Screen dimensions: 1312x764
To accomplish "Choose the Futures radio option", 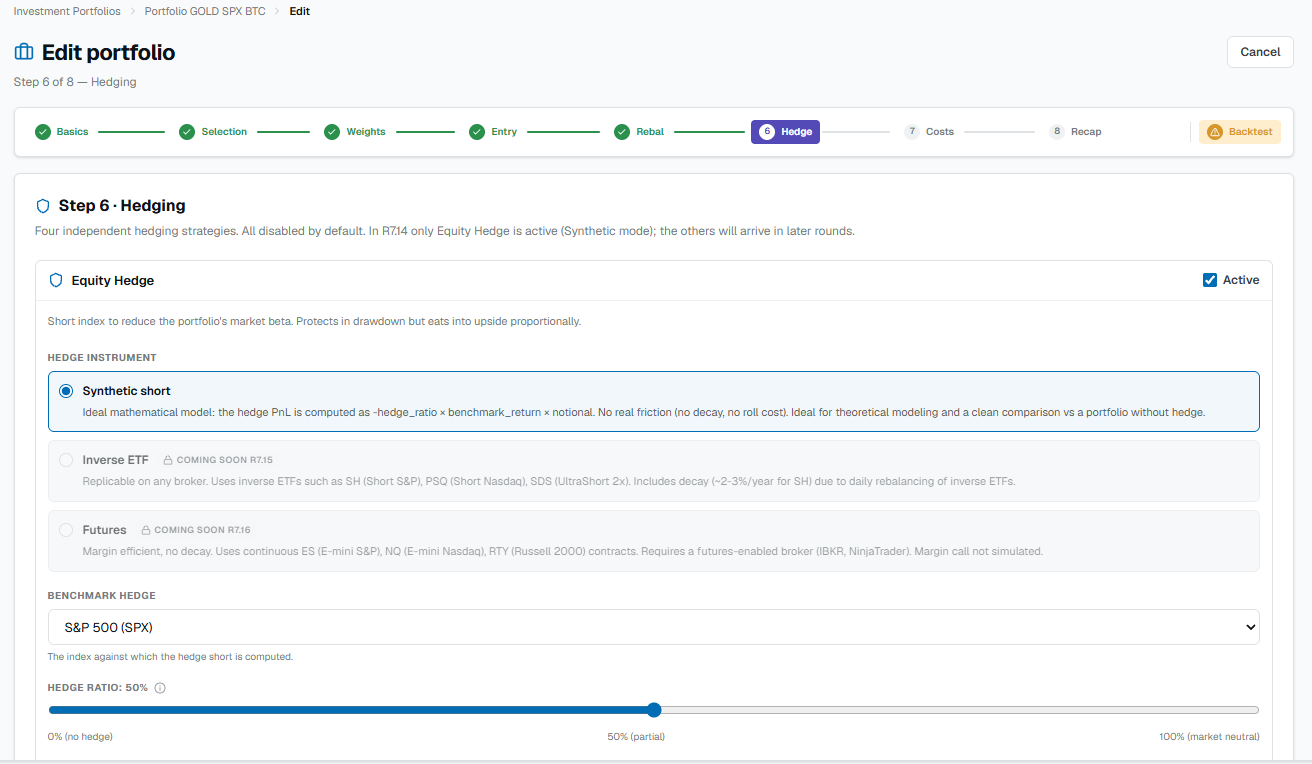I will pyautogui.click(x=66, y=530).
